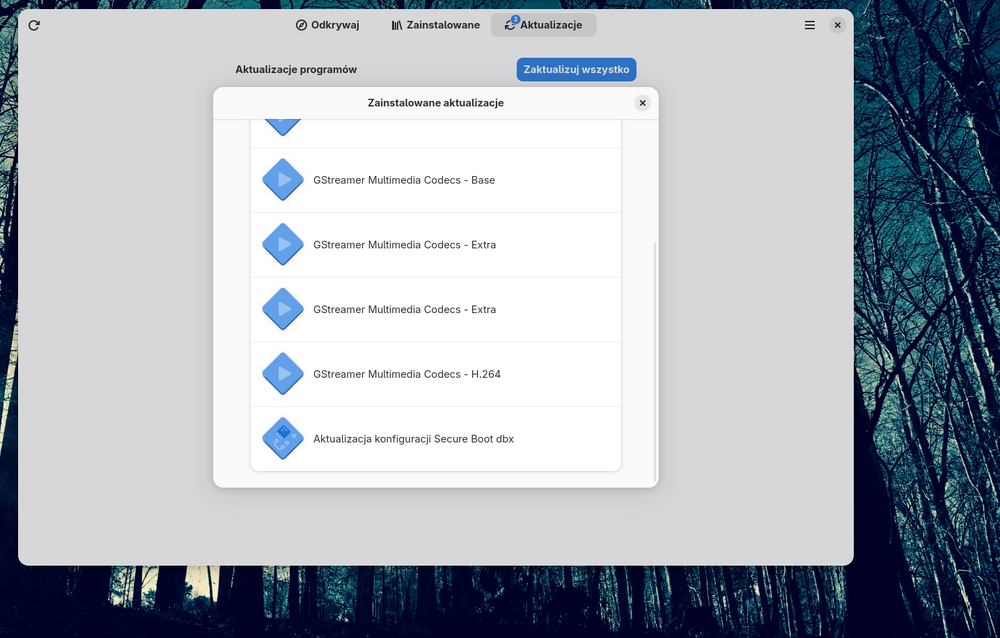Click the Secure Boot dbx firmware icon
Image resolution: width=1000 pixels, height=638 pixels.
click(283, 439)
